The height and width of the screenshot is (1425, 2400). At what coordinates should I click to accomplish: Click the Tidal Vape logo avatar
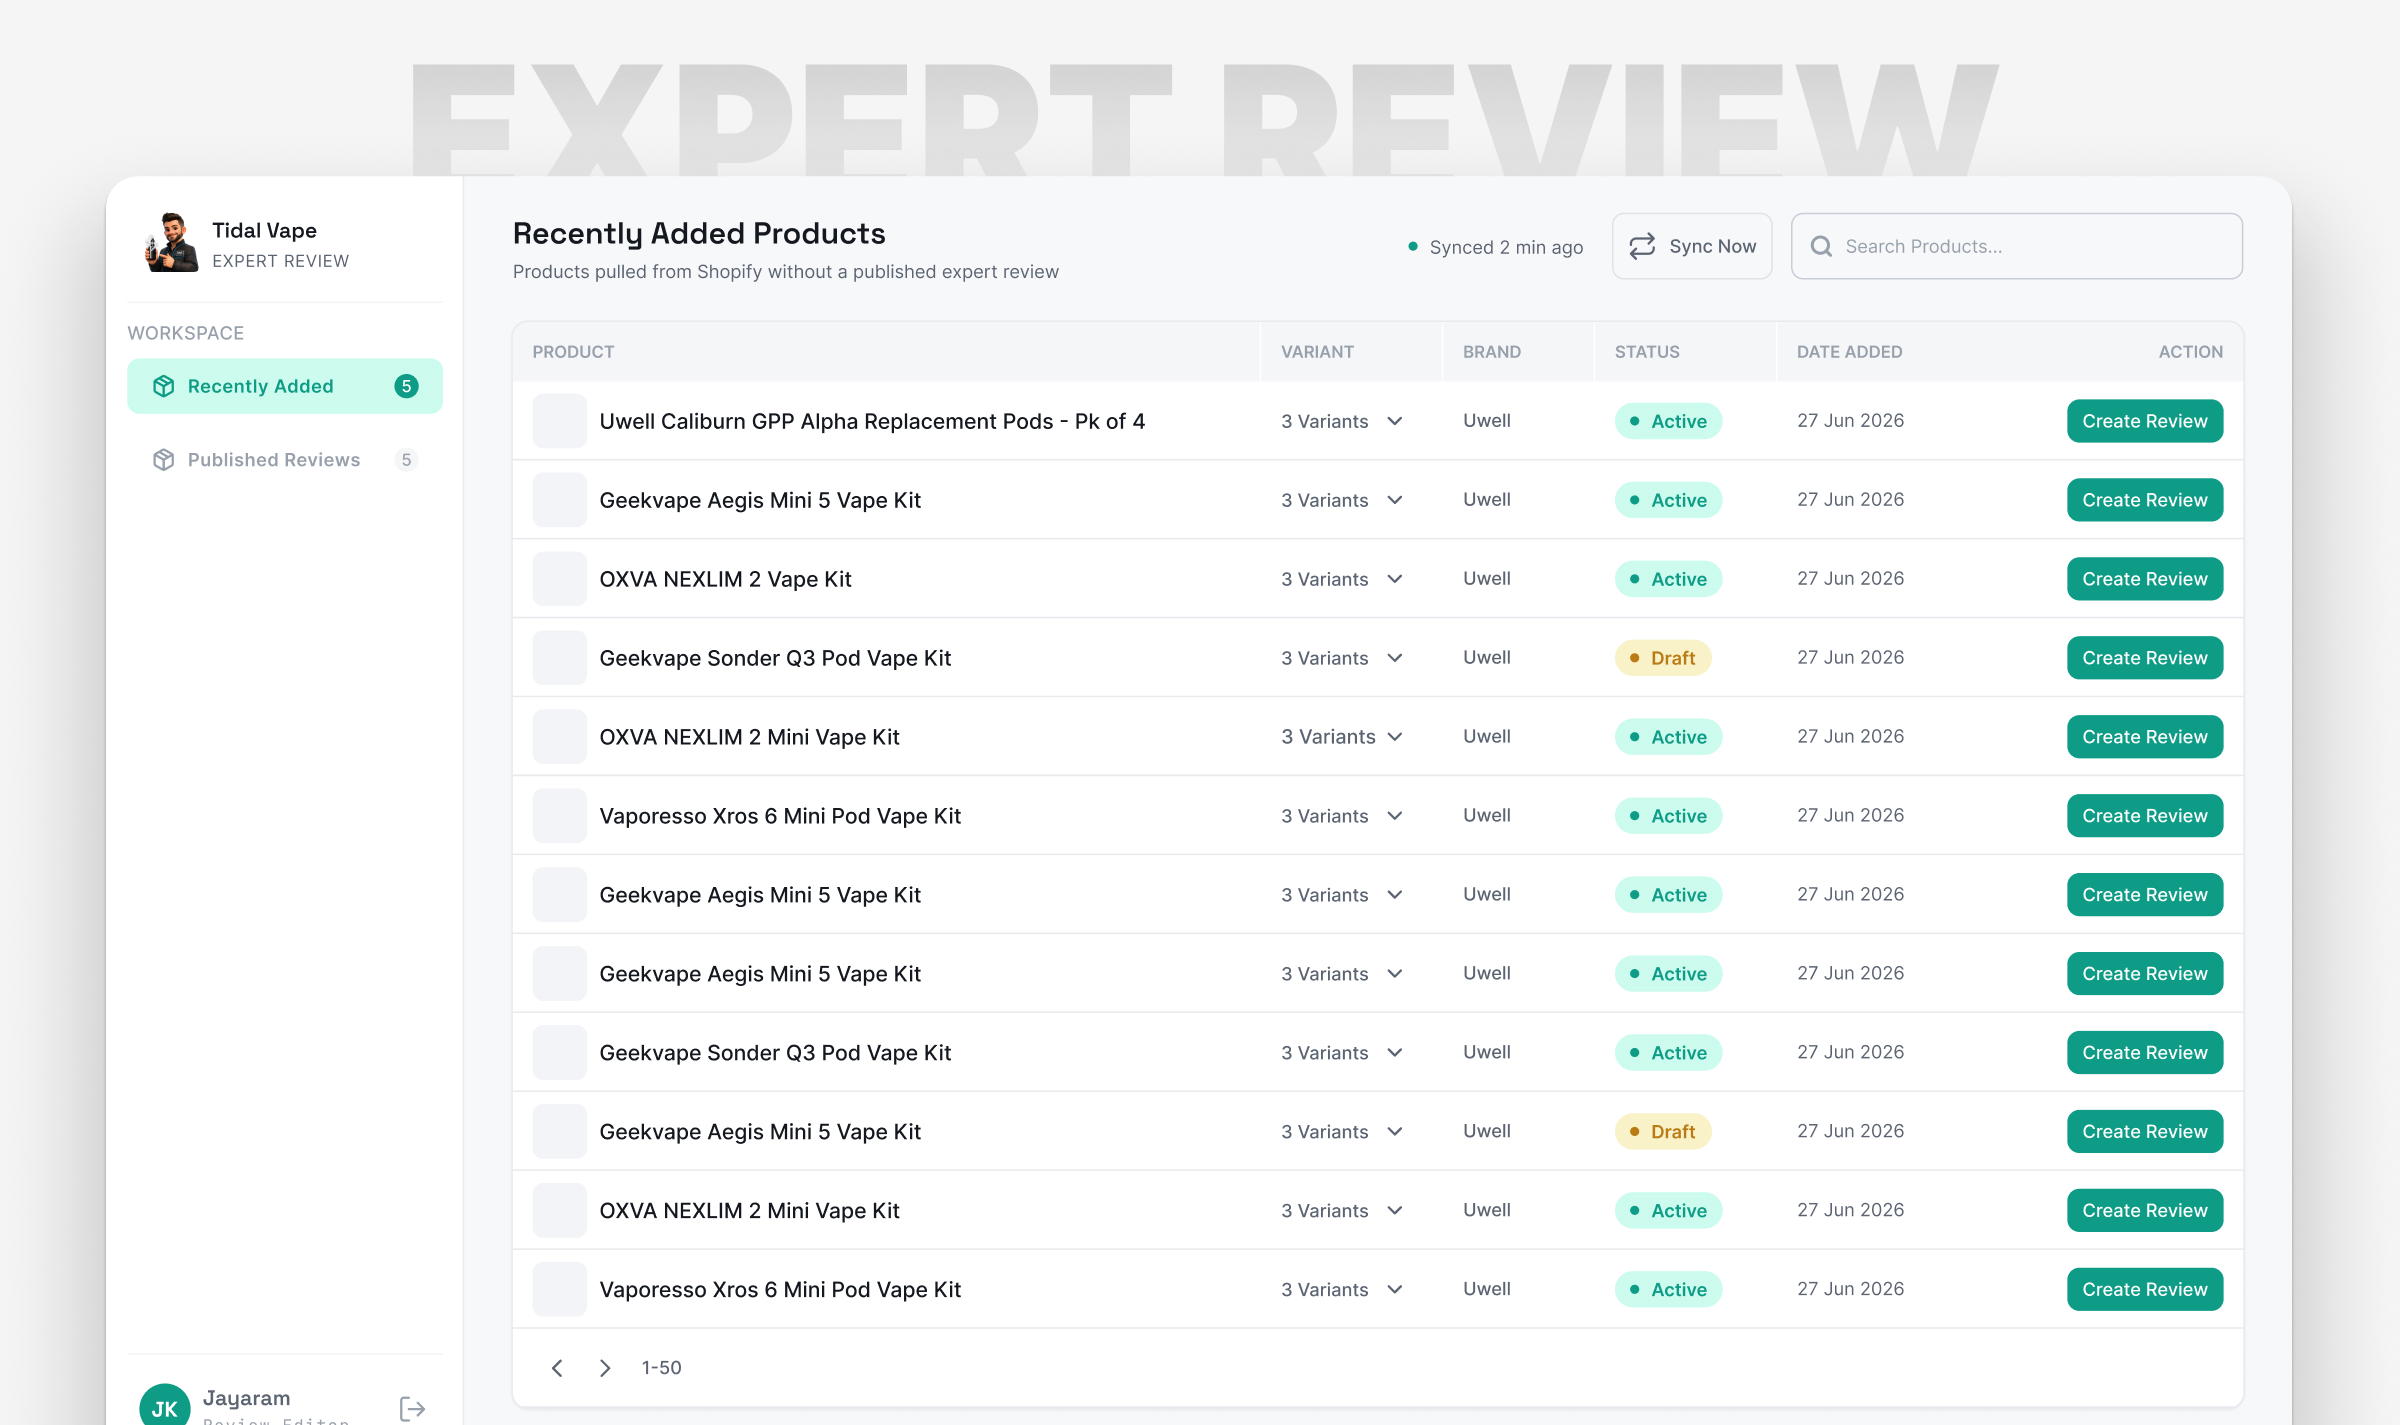coord(171,243)
